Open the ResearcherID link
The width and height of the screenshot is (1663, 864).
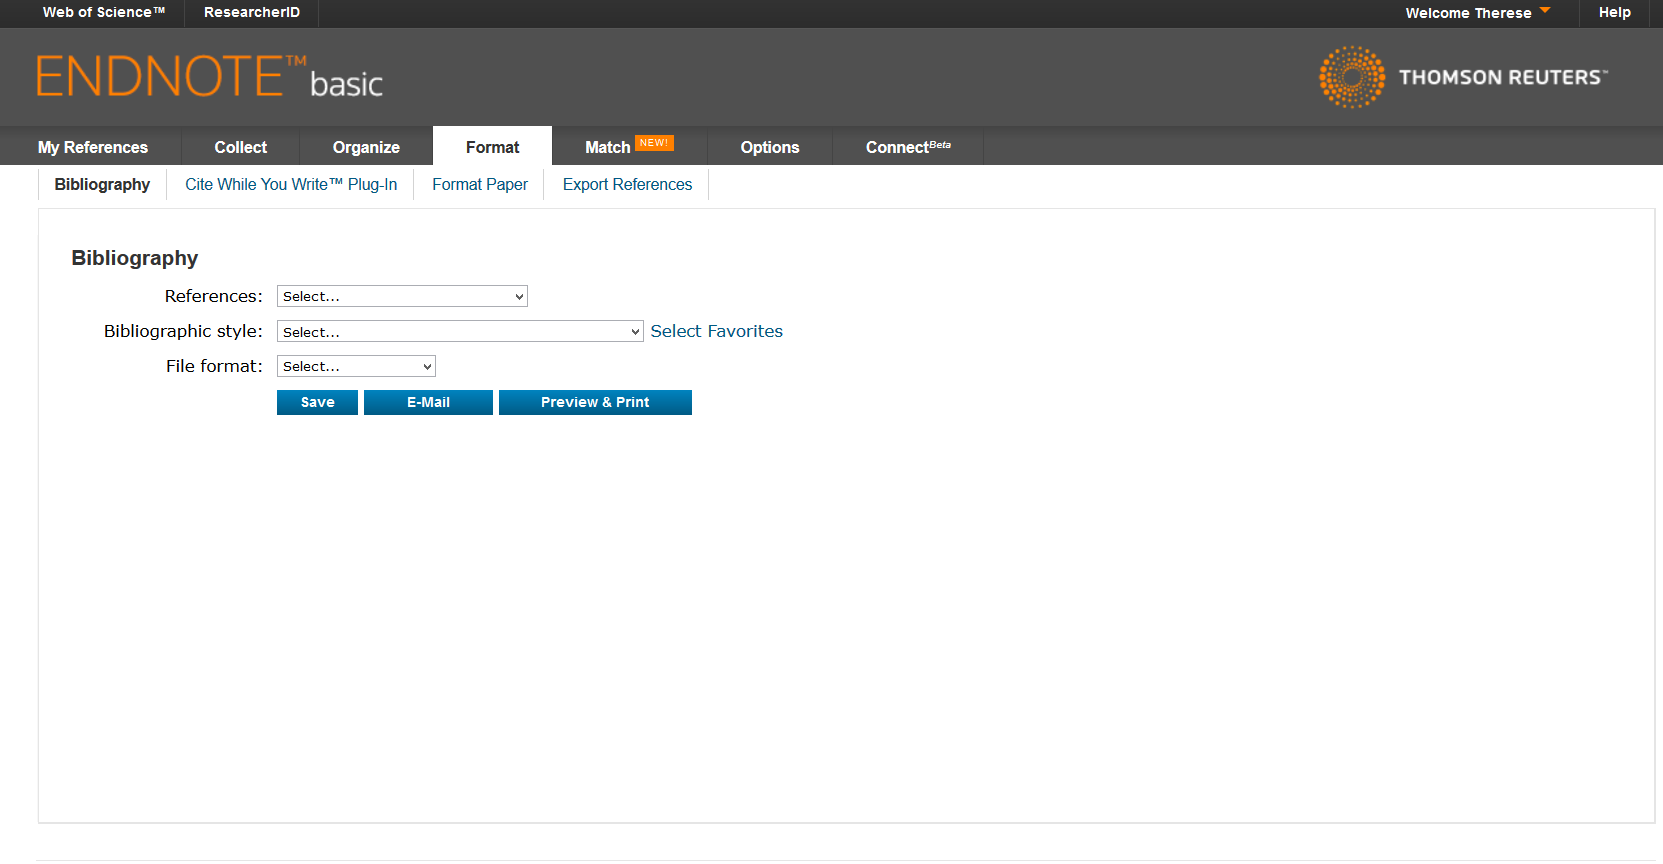click(x=252, y=12)
